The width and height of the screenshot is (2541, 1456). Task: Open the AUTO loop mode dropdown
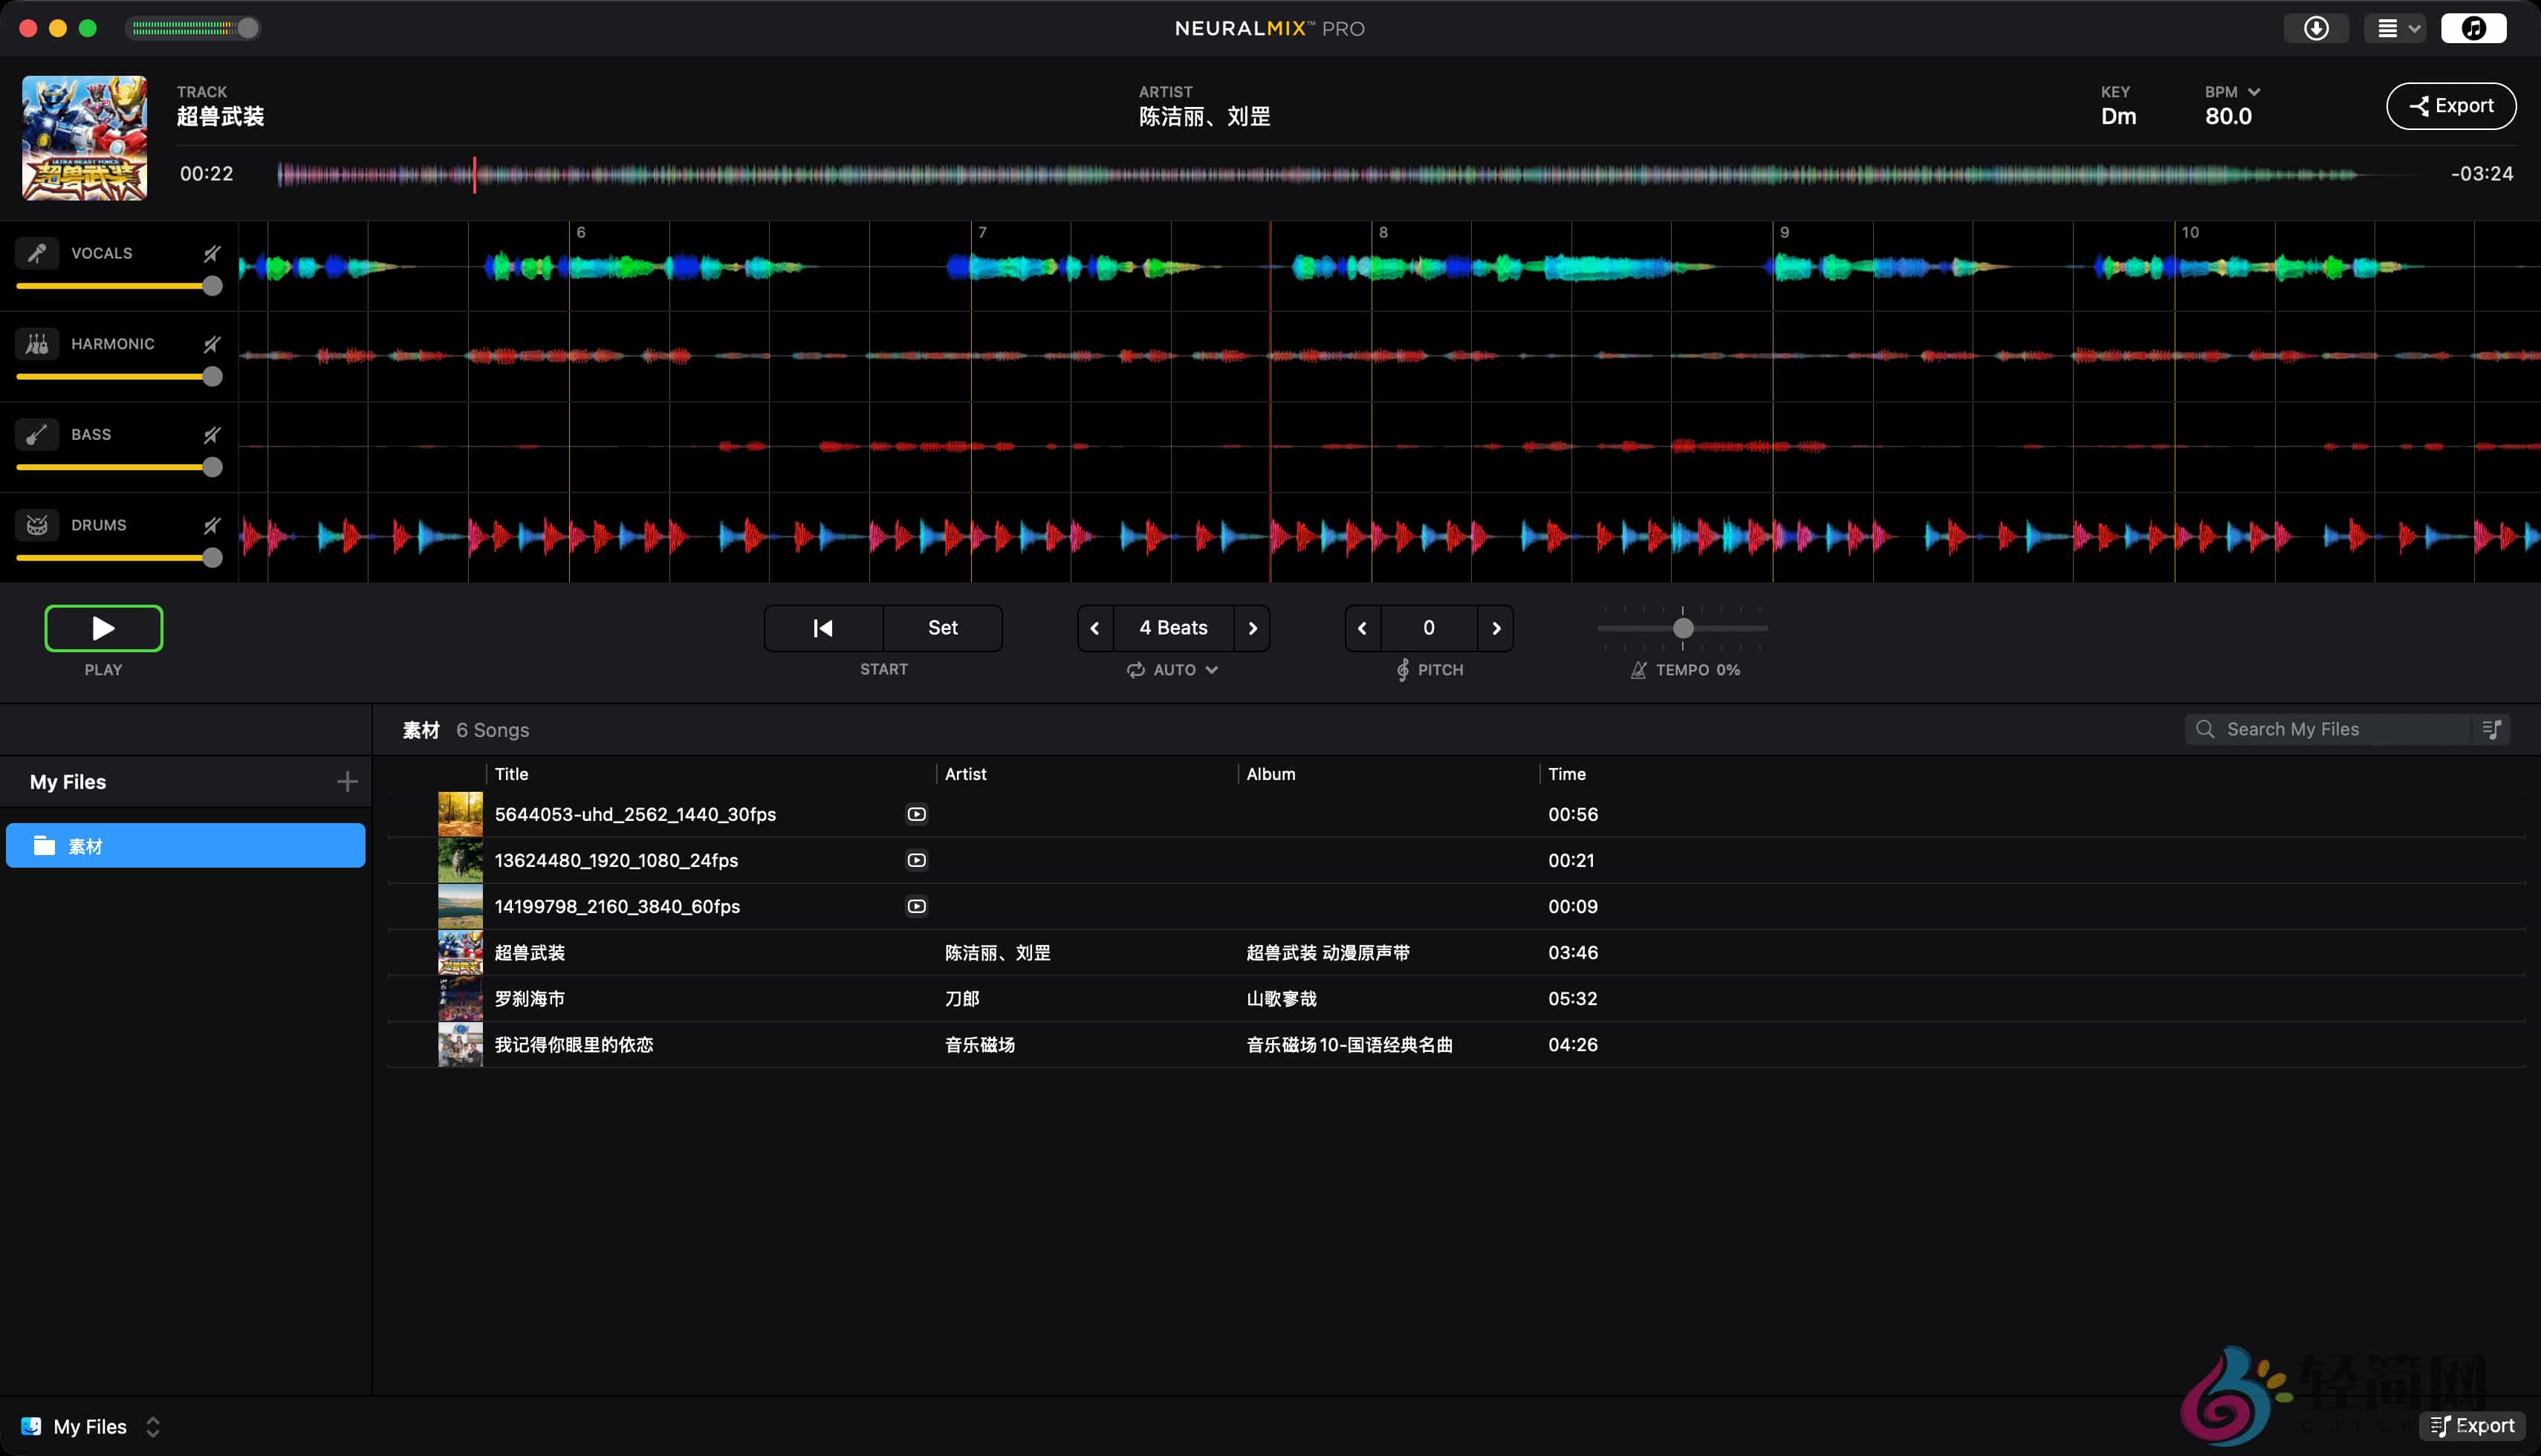(x=1173, y=670)
